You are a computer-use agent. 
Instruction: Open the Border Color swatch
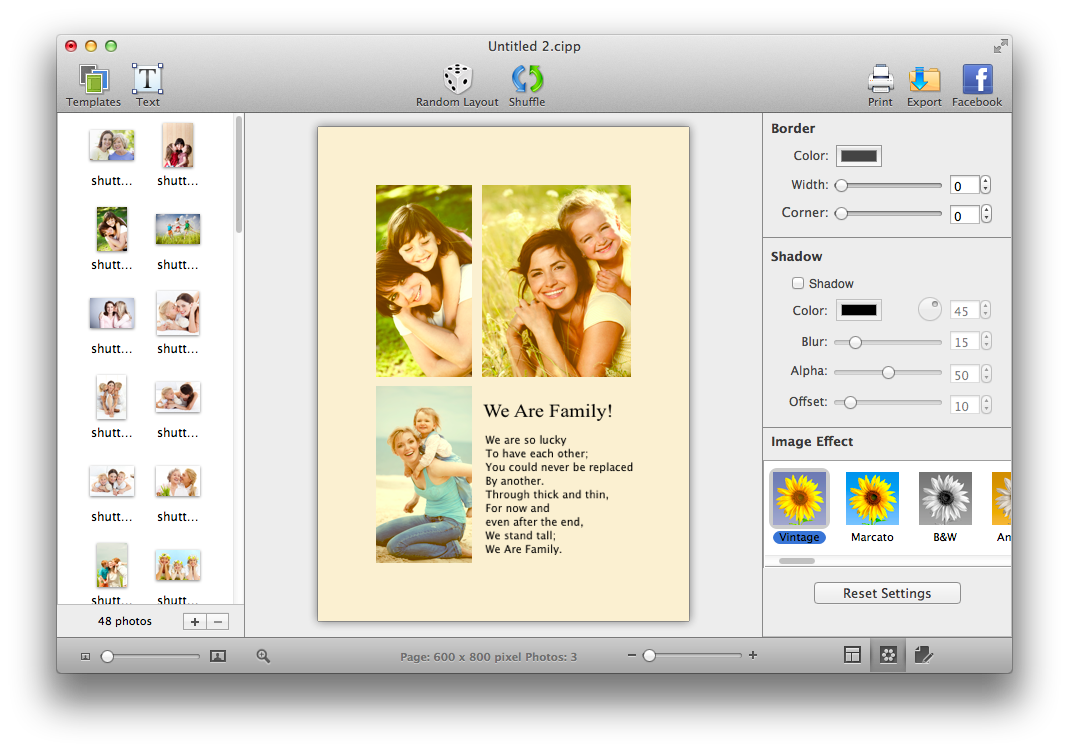click(858, 156)
